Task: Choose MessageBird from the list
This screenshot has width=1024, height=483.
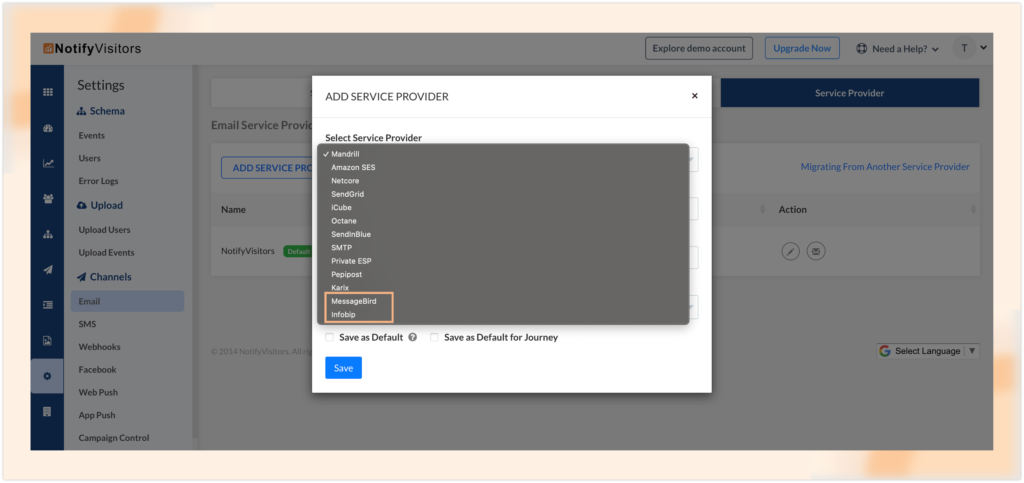Action: point(503,301)
